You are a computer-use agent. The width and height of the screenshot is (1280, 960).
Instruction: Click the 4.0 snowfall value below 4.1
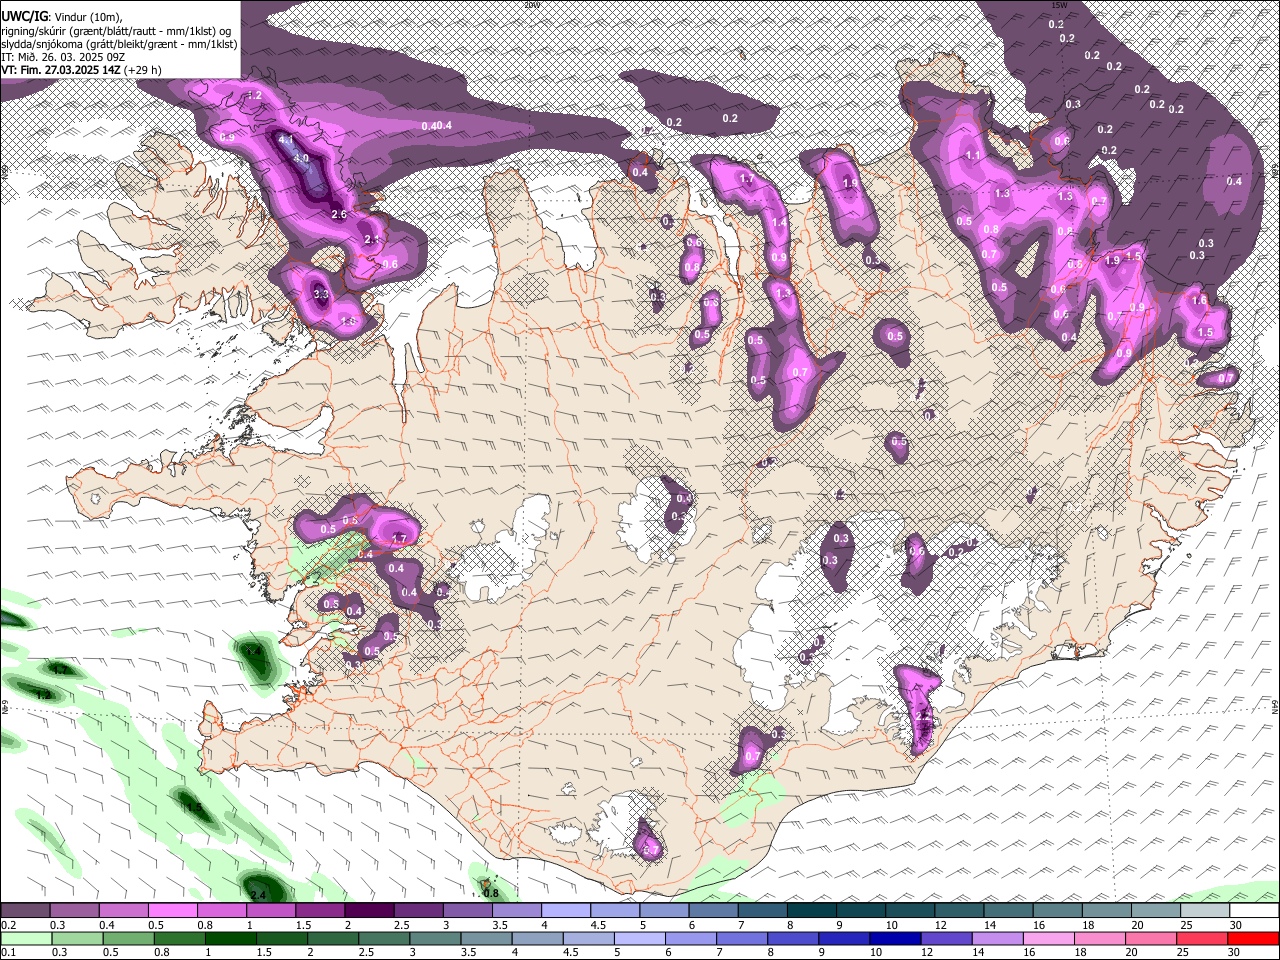point(301,159)
